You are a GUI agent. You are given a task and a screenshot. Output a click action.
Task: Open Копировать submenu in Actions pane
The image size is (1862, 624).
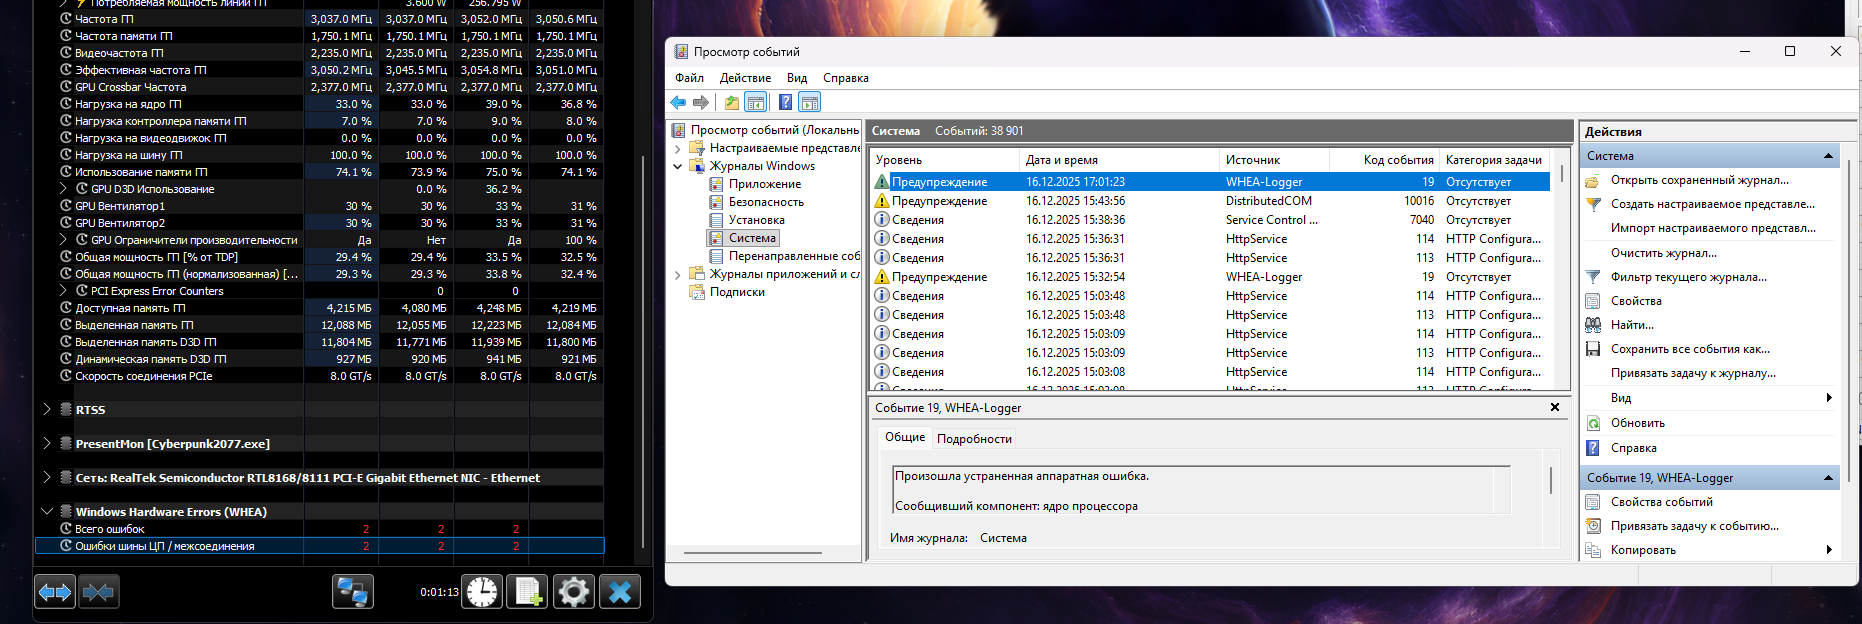[x=1709, y=550]
